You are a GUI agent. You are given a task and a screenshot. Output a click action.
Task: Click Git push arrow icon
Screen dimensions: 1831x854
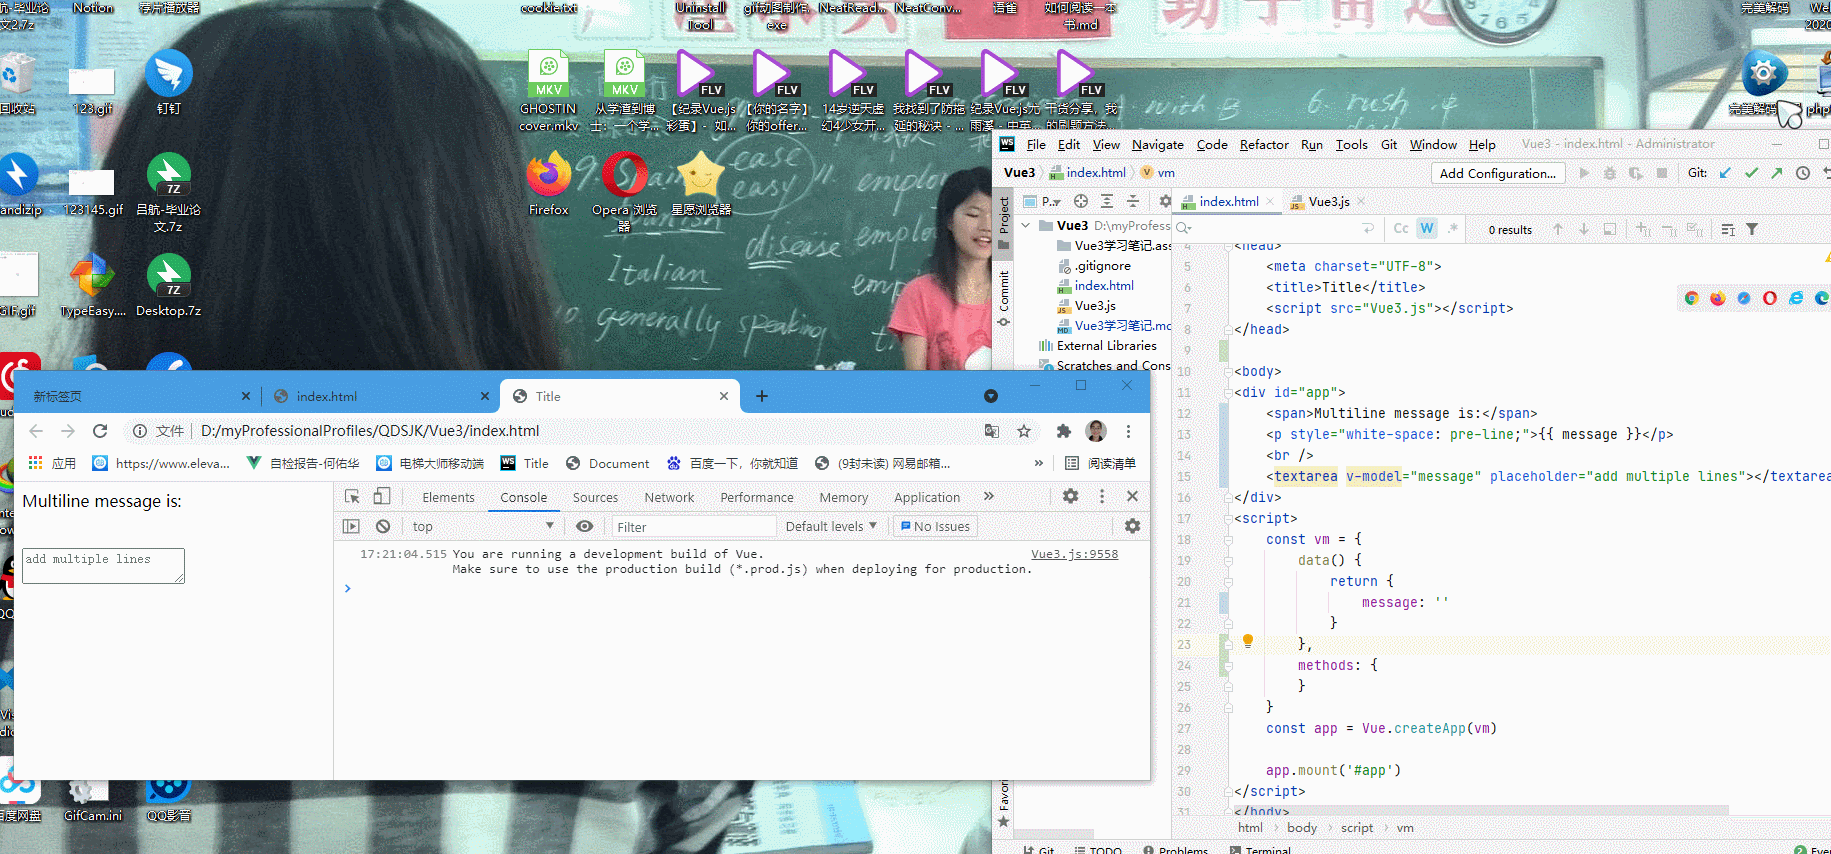click(1777, 173)
